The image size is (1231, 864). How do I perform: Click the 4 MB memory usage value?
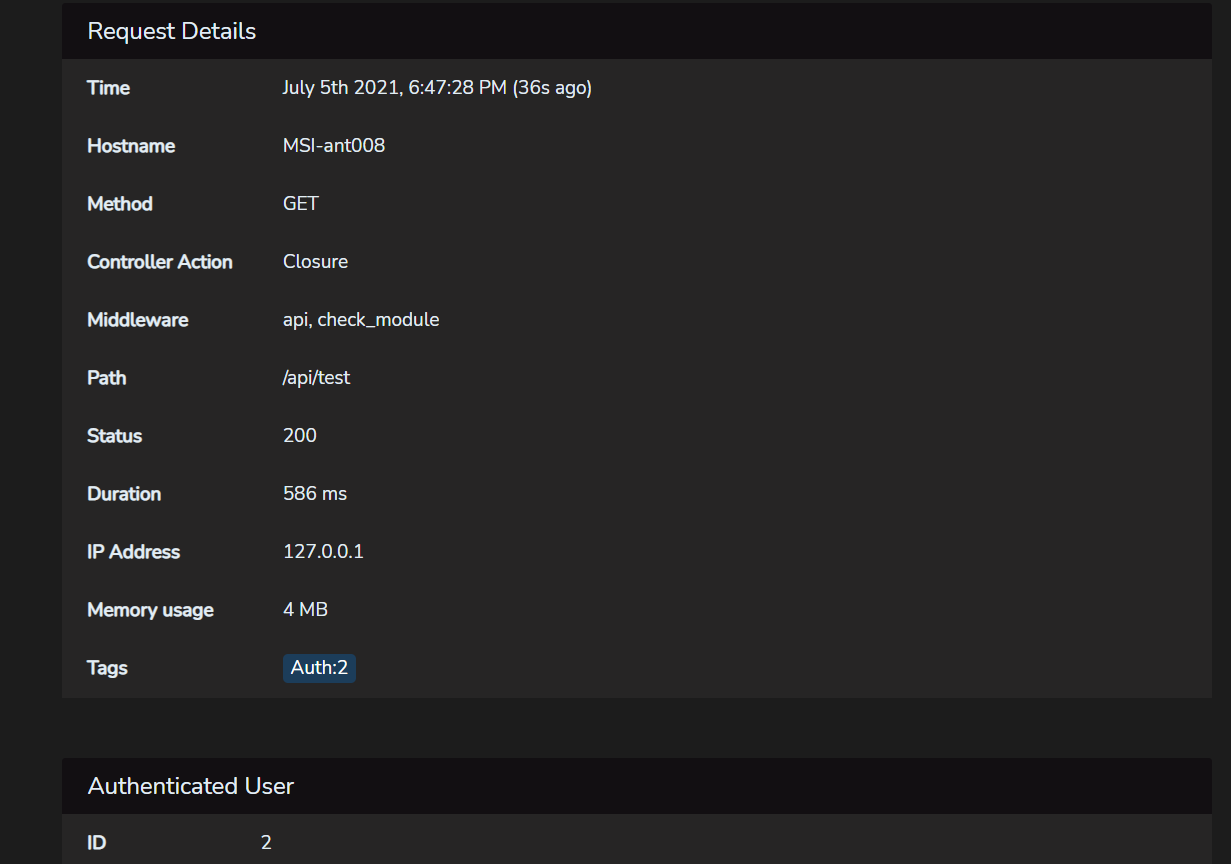click(x=304, y=609)
